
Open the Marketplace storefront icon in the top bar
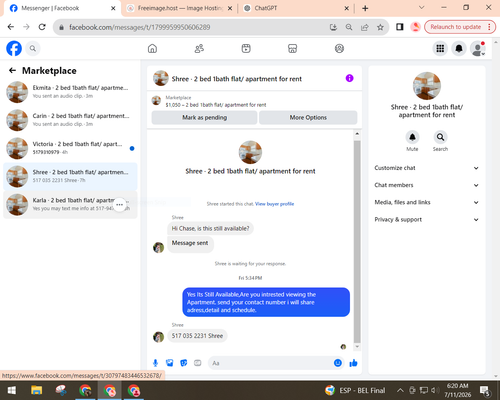pyautogui.click(x=292, y=49)
